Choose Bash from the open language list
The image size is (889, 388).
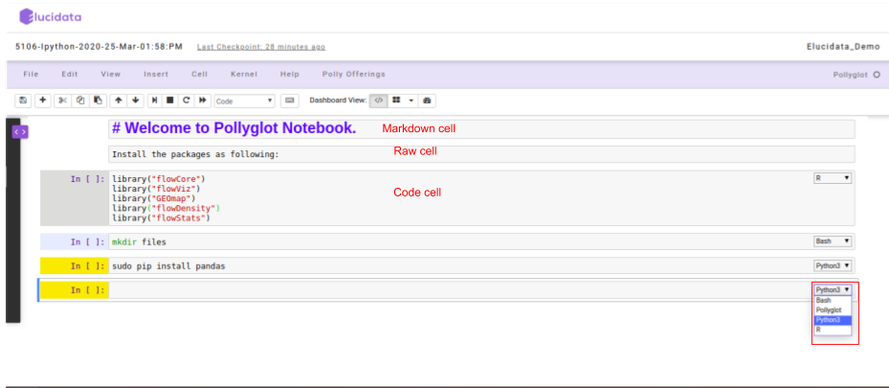pos(833,301)
